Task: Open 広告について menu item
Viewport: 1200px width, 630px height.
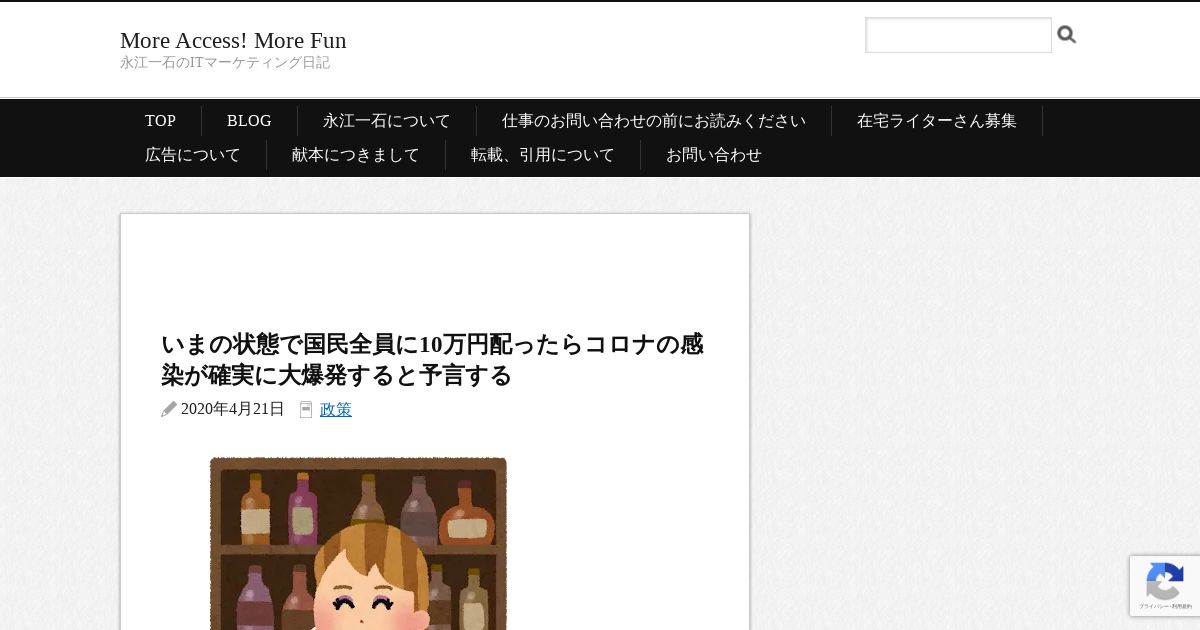Action: [193, 155]
